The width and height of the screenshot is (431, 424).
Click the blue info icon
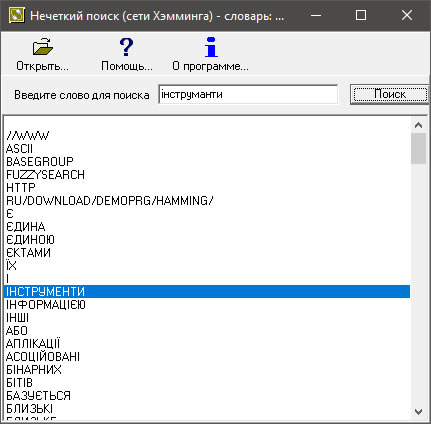(x=211, y=47)
